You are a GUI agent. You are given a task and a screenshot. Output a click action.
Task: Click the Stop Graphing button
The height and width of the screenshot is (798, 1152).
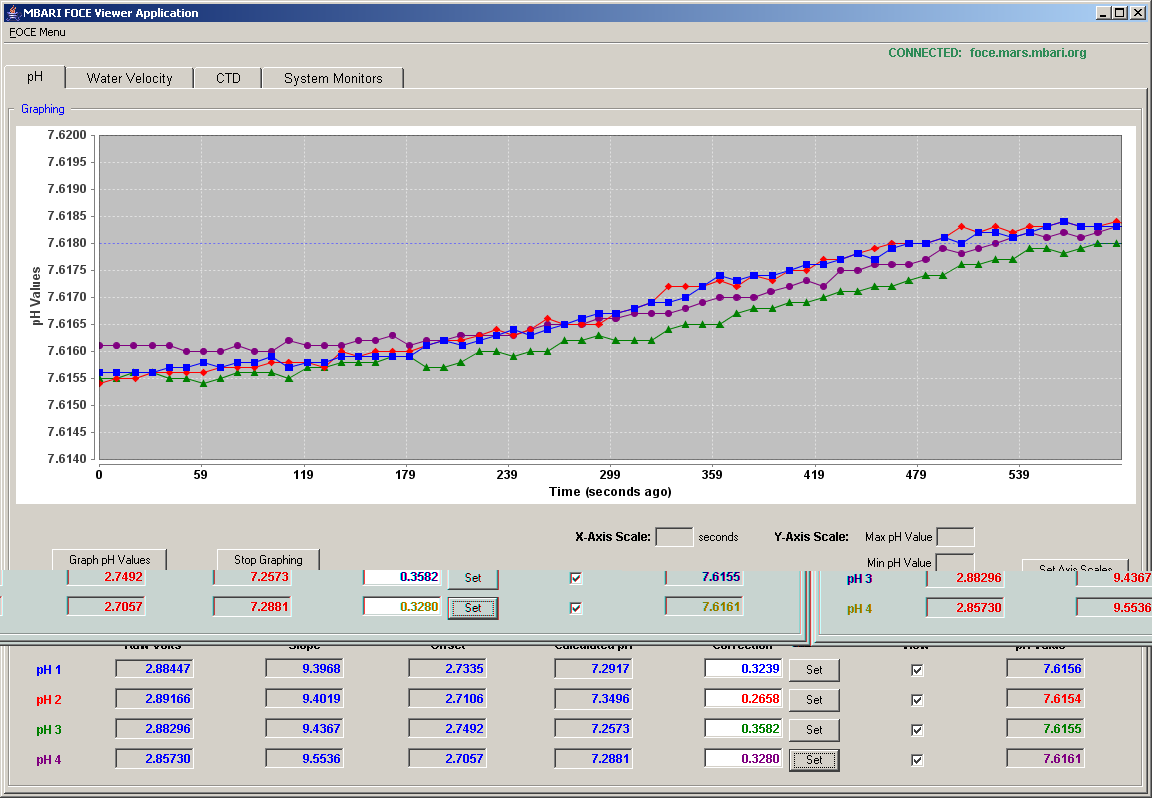click(268, 559)
